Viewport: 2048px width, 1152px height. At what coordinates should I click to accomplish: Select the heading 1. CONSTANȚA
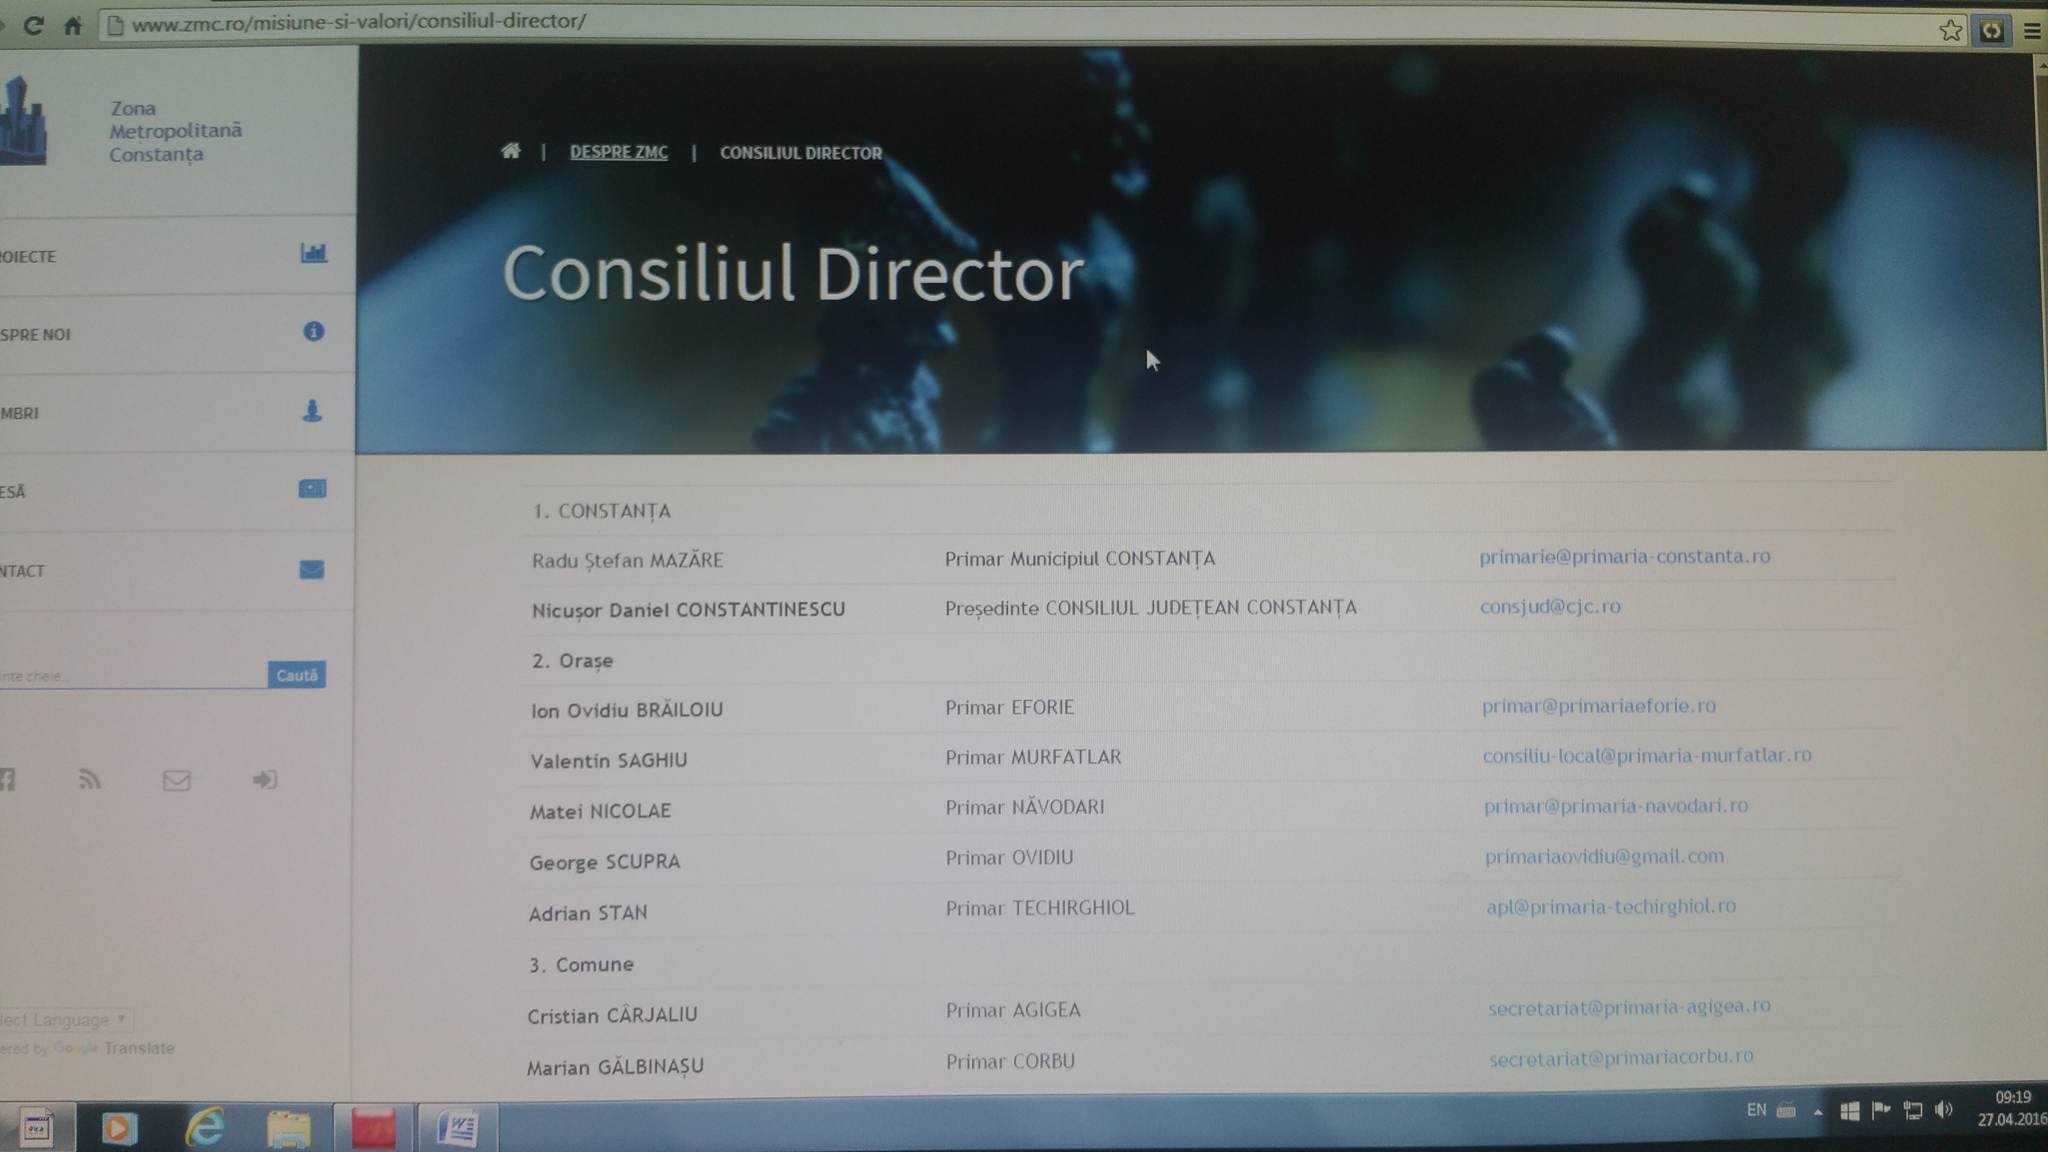point(601,511)
